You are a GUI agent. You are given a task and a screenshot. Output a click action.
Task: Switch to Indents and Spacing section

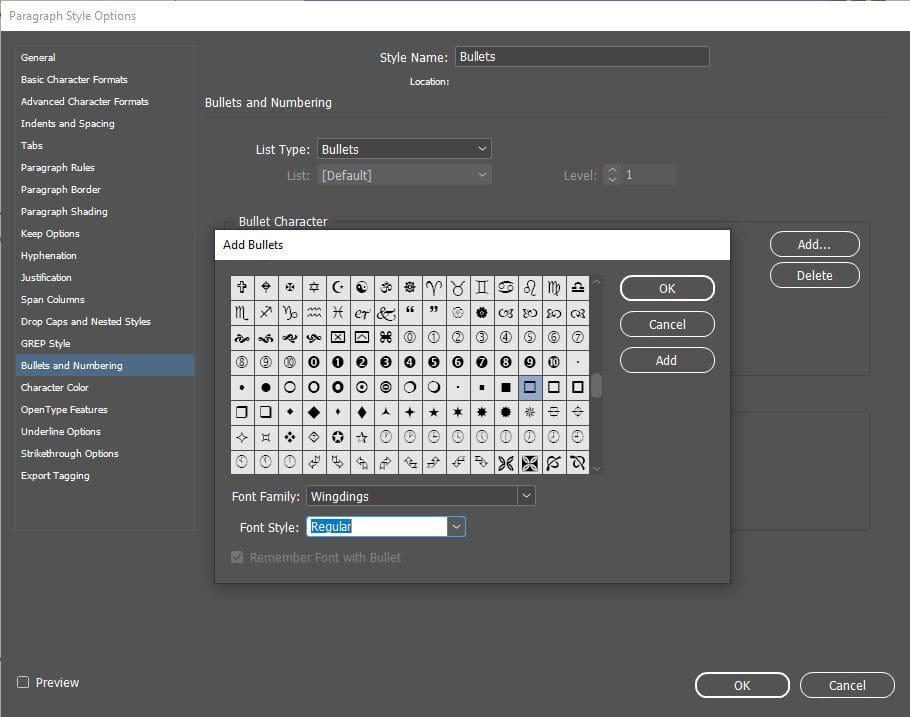67,124
